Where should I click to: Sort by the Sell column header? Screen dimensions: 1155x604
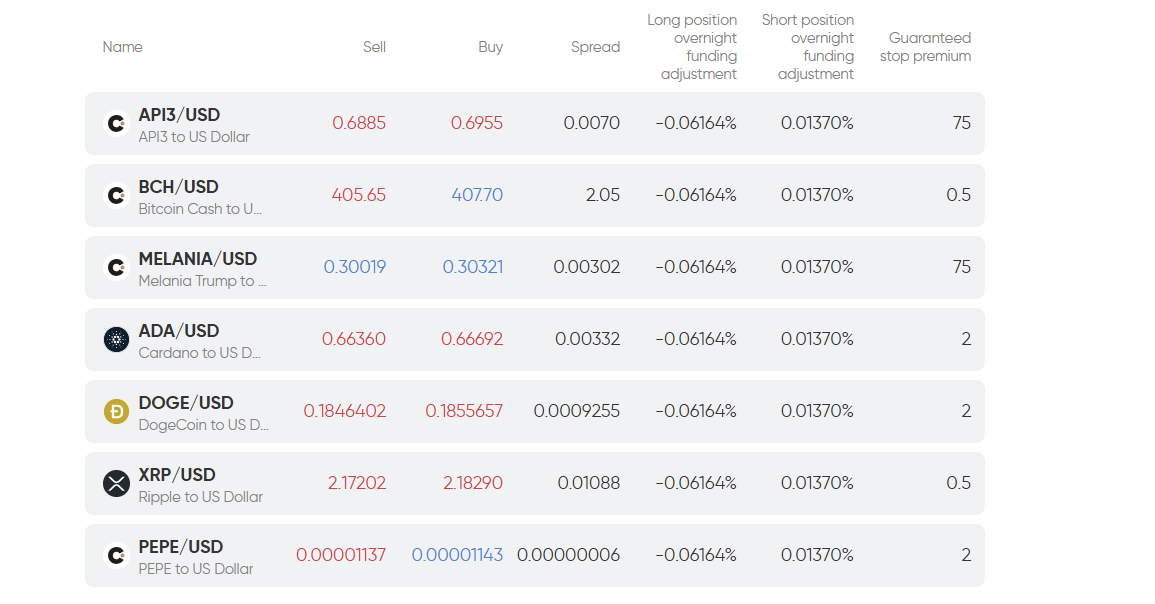pyautogui.click(x=374, y=47)
